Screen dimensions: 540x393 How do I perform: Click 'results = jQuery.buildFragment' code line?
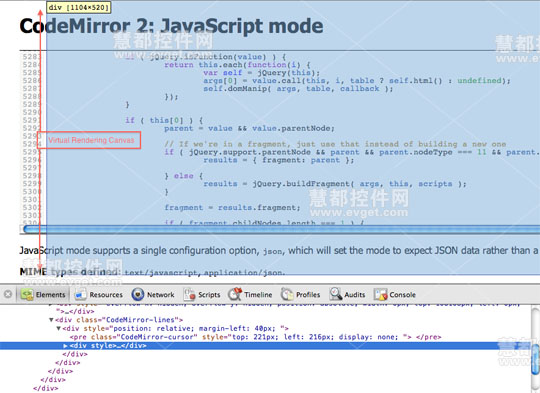[x=335, y=184]
